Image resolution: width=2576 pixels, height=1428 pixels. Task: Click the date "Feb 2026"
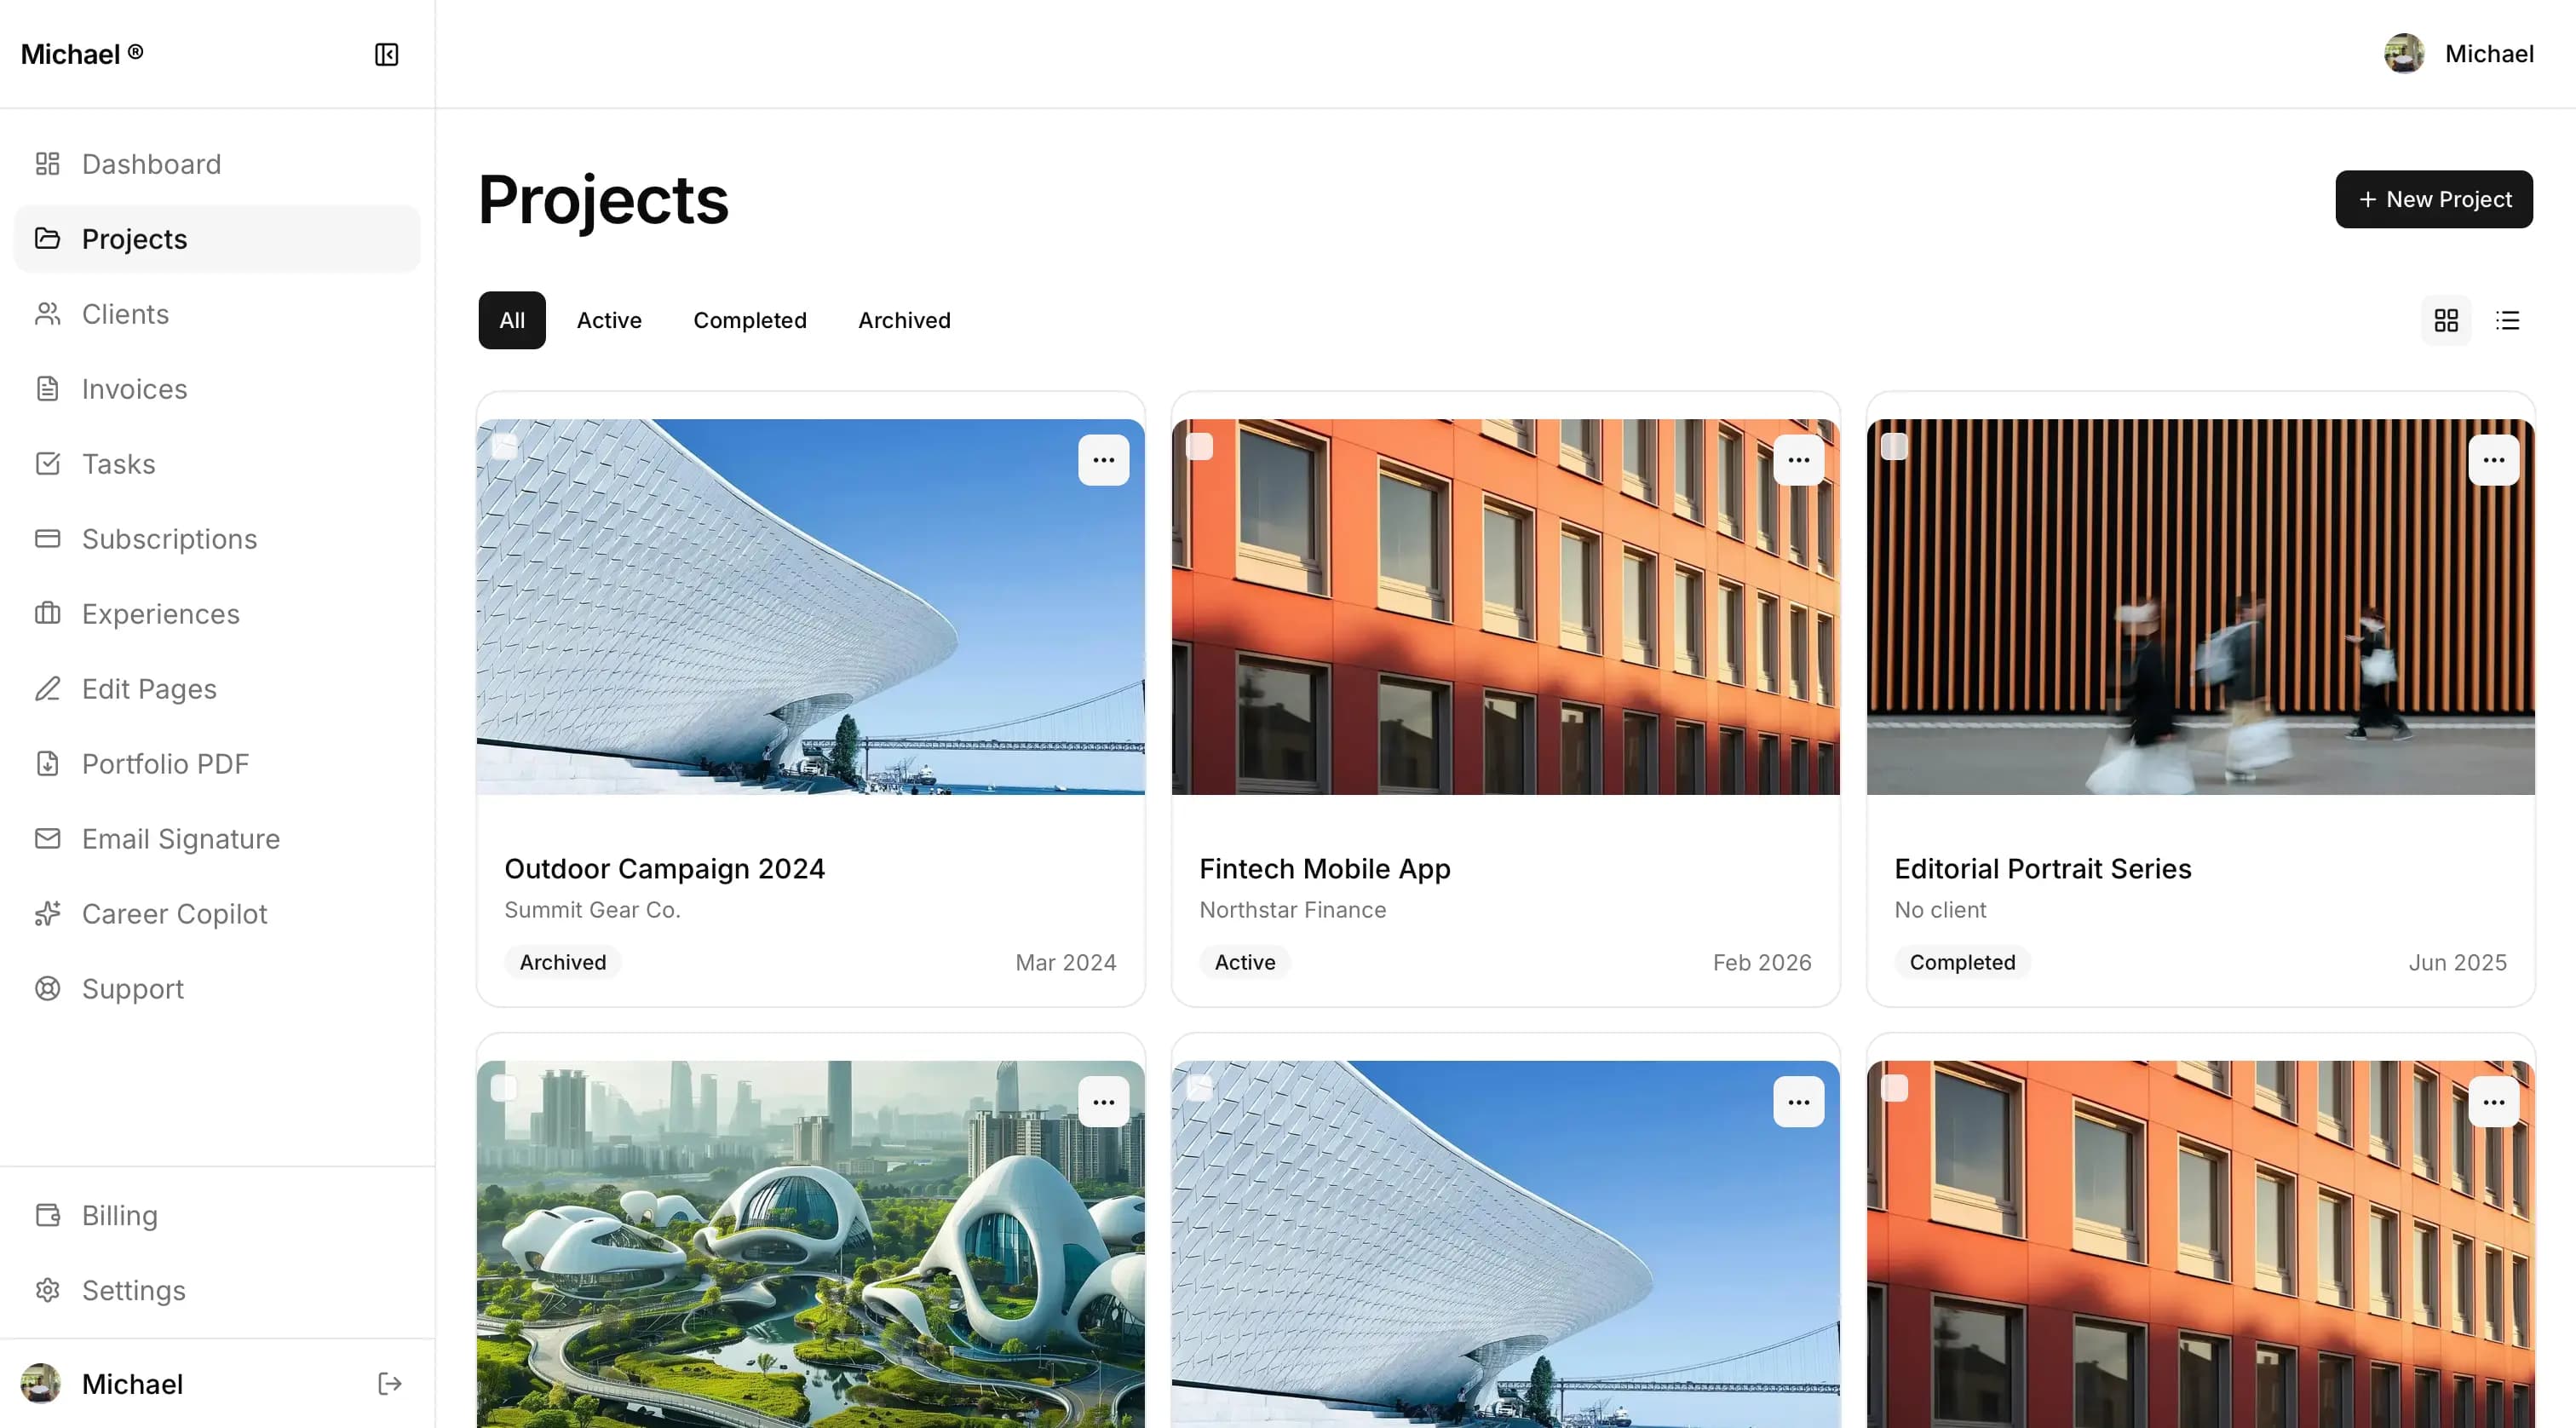pyautogui.click(x=1762, y=962)
